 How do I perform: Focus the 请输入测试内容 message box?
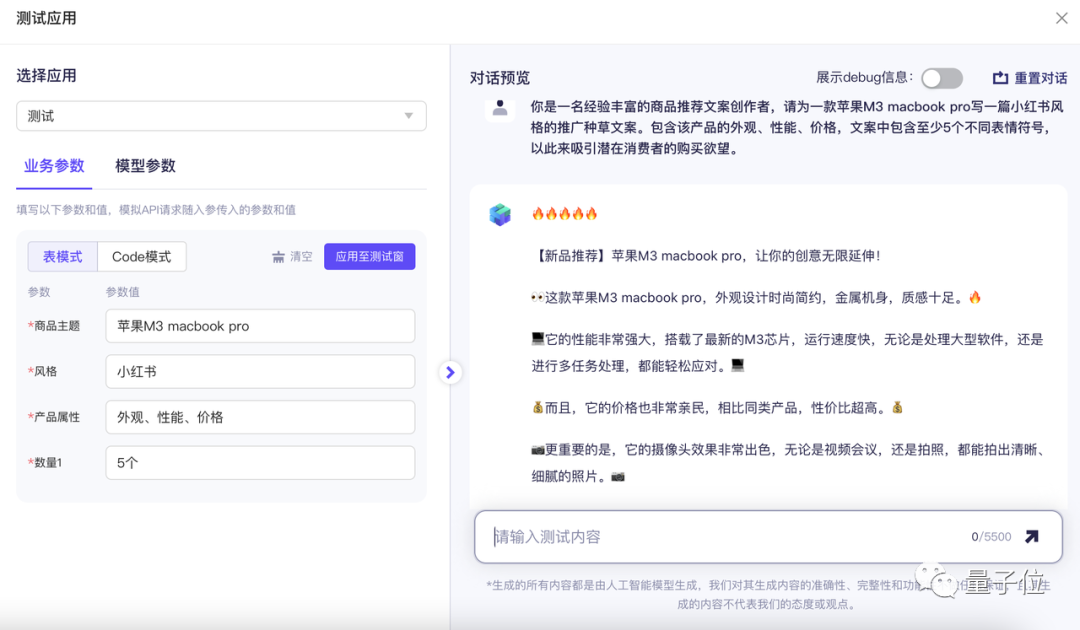pos(700,536)
